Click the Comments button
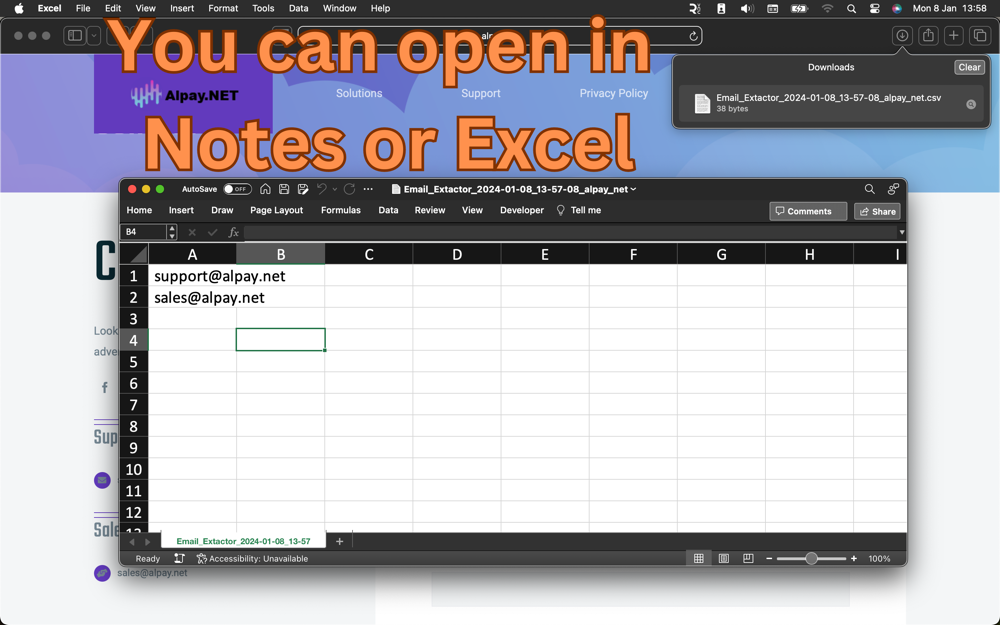The image size is (1000, 625). pos(808,211)
